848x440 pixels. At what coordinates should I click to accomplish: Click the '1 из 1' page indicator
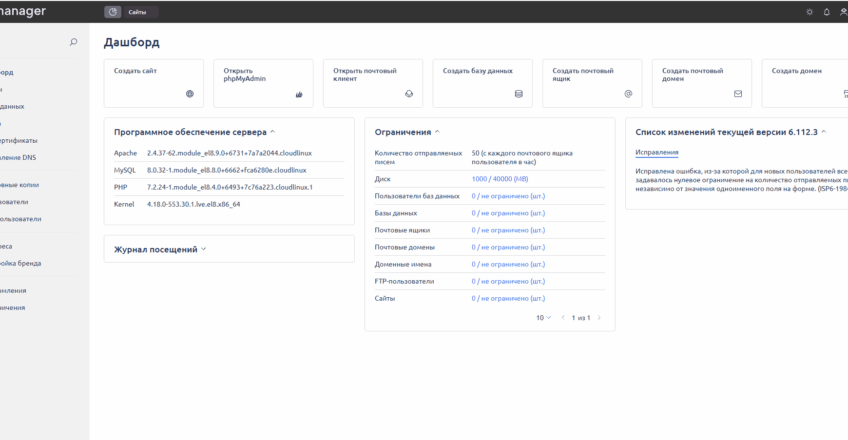(x=581, y=318)
